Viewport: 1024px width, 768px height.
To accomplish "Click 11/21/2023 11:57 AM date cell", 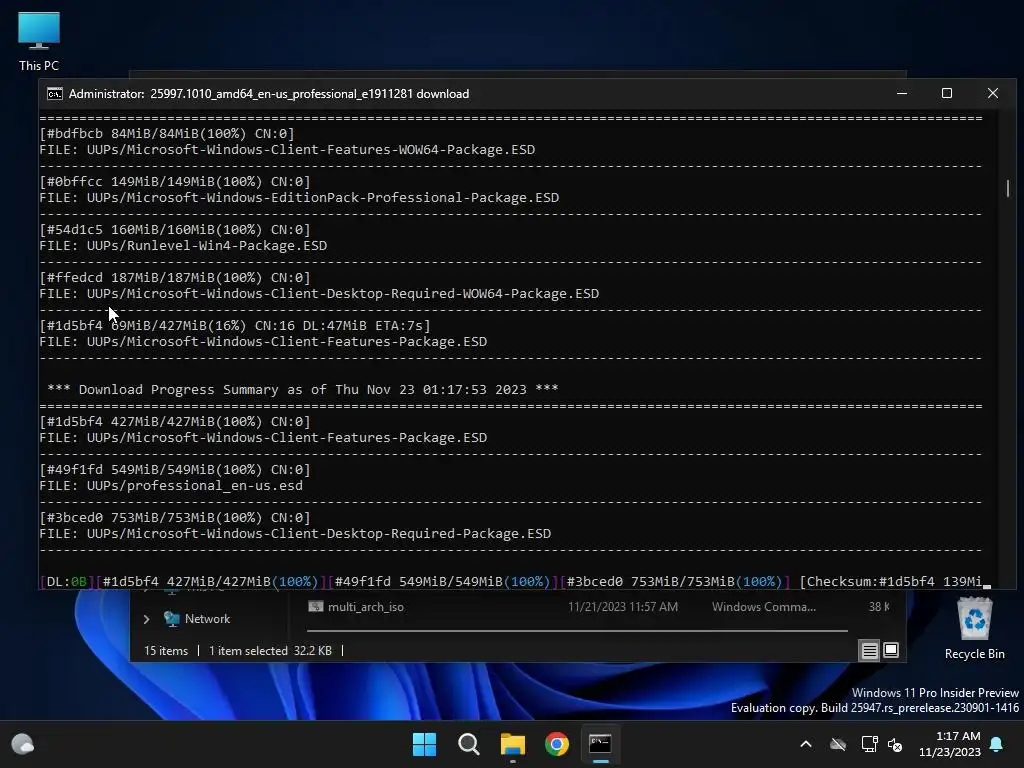I will (x=623, y=607).
